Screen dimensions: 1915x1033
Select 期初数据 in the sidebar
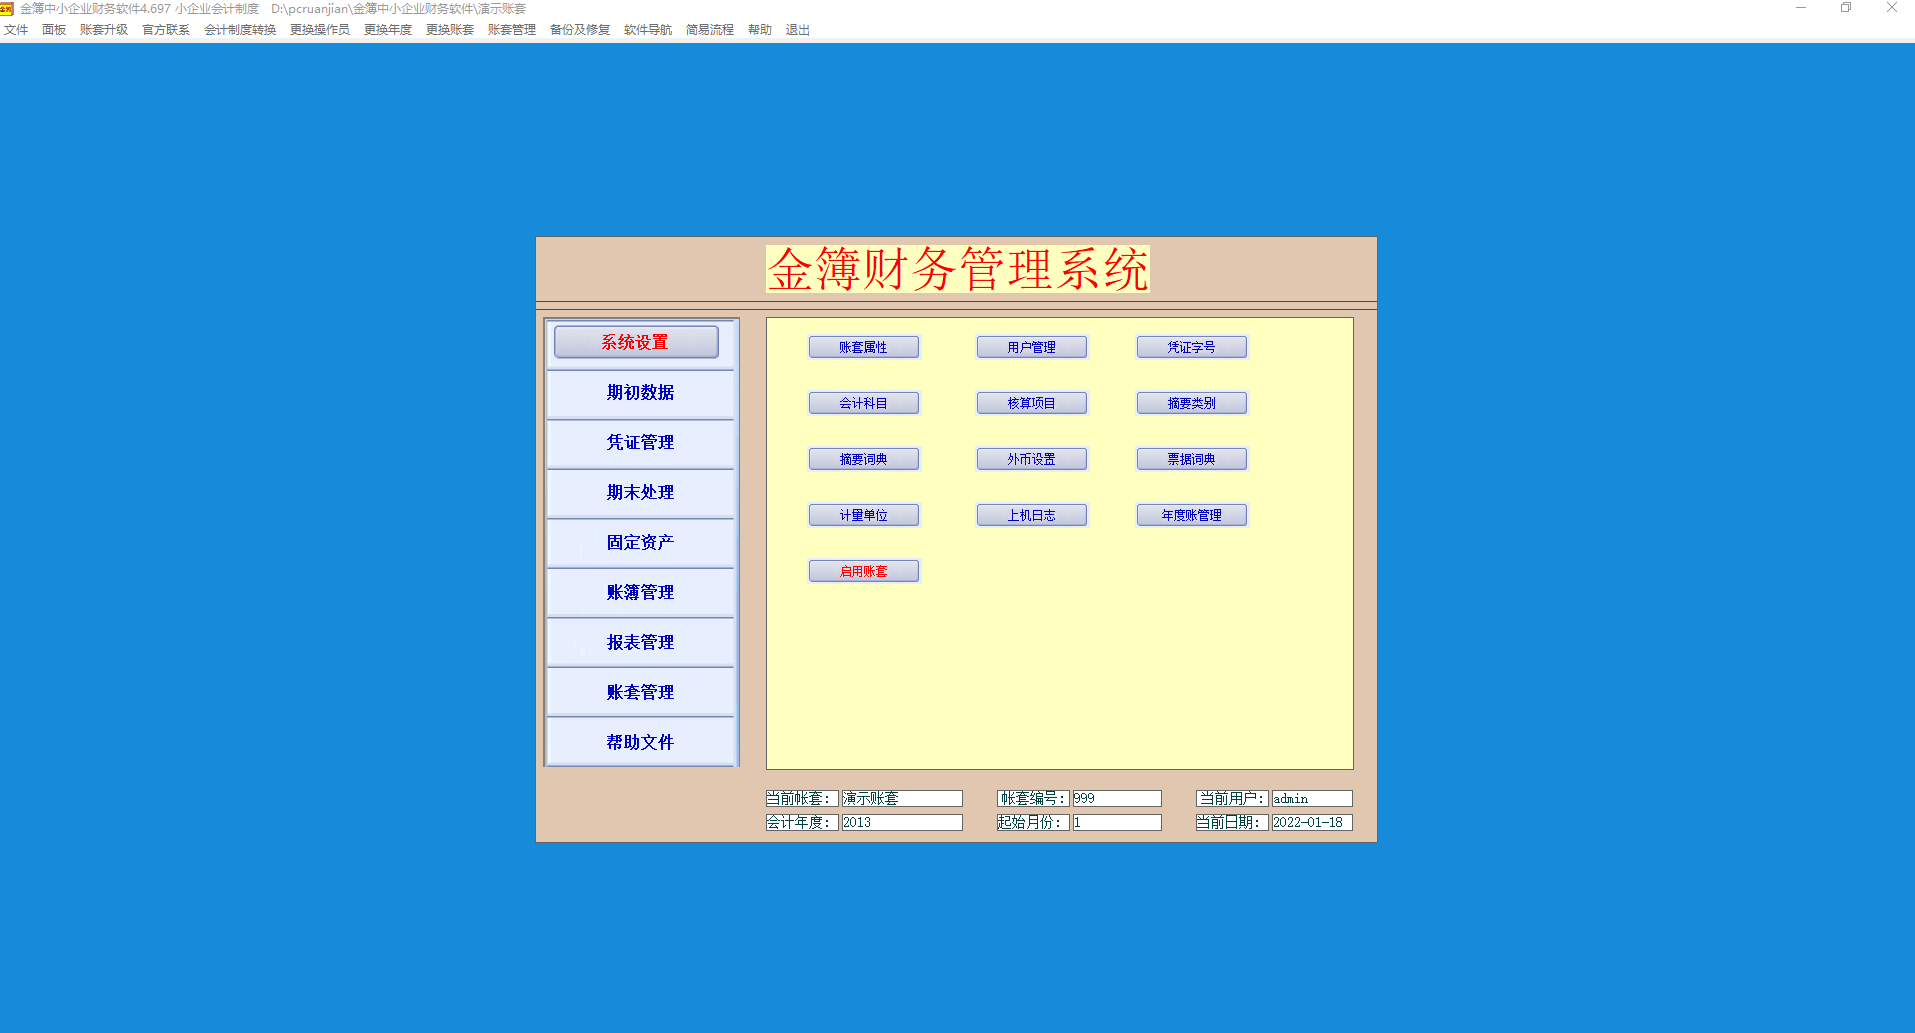tap(640, 393)
